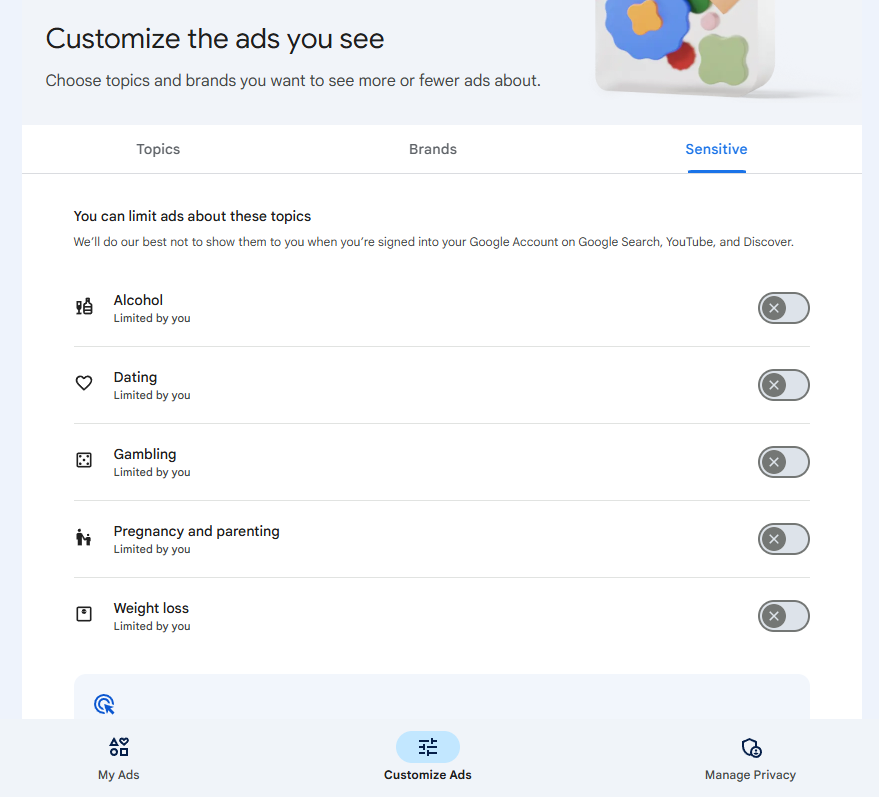
Task: Click the 'Alcohol' topic label
Action: pyautogui.click(x=138, y=300)
